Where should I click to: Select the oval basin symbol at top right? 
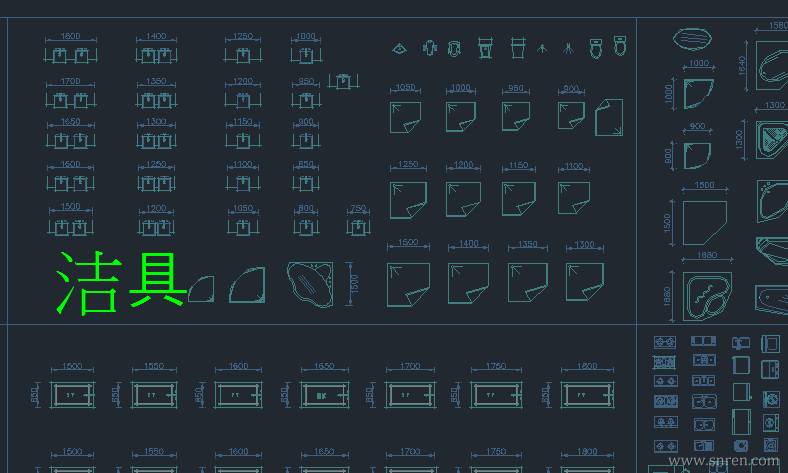(x=693, y=39)
